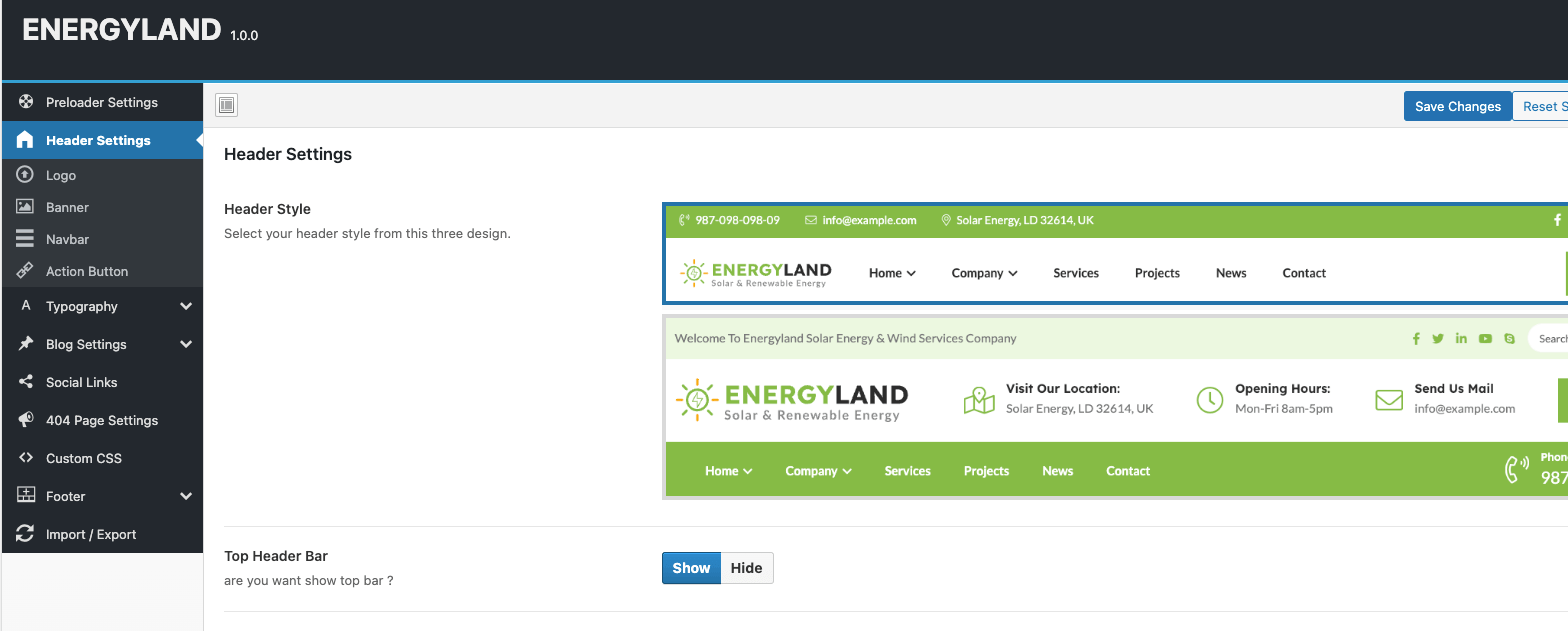Expand the Footer section chevron
Screen dimensions: 1568x631
tap(186, 496)
